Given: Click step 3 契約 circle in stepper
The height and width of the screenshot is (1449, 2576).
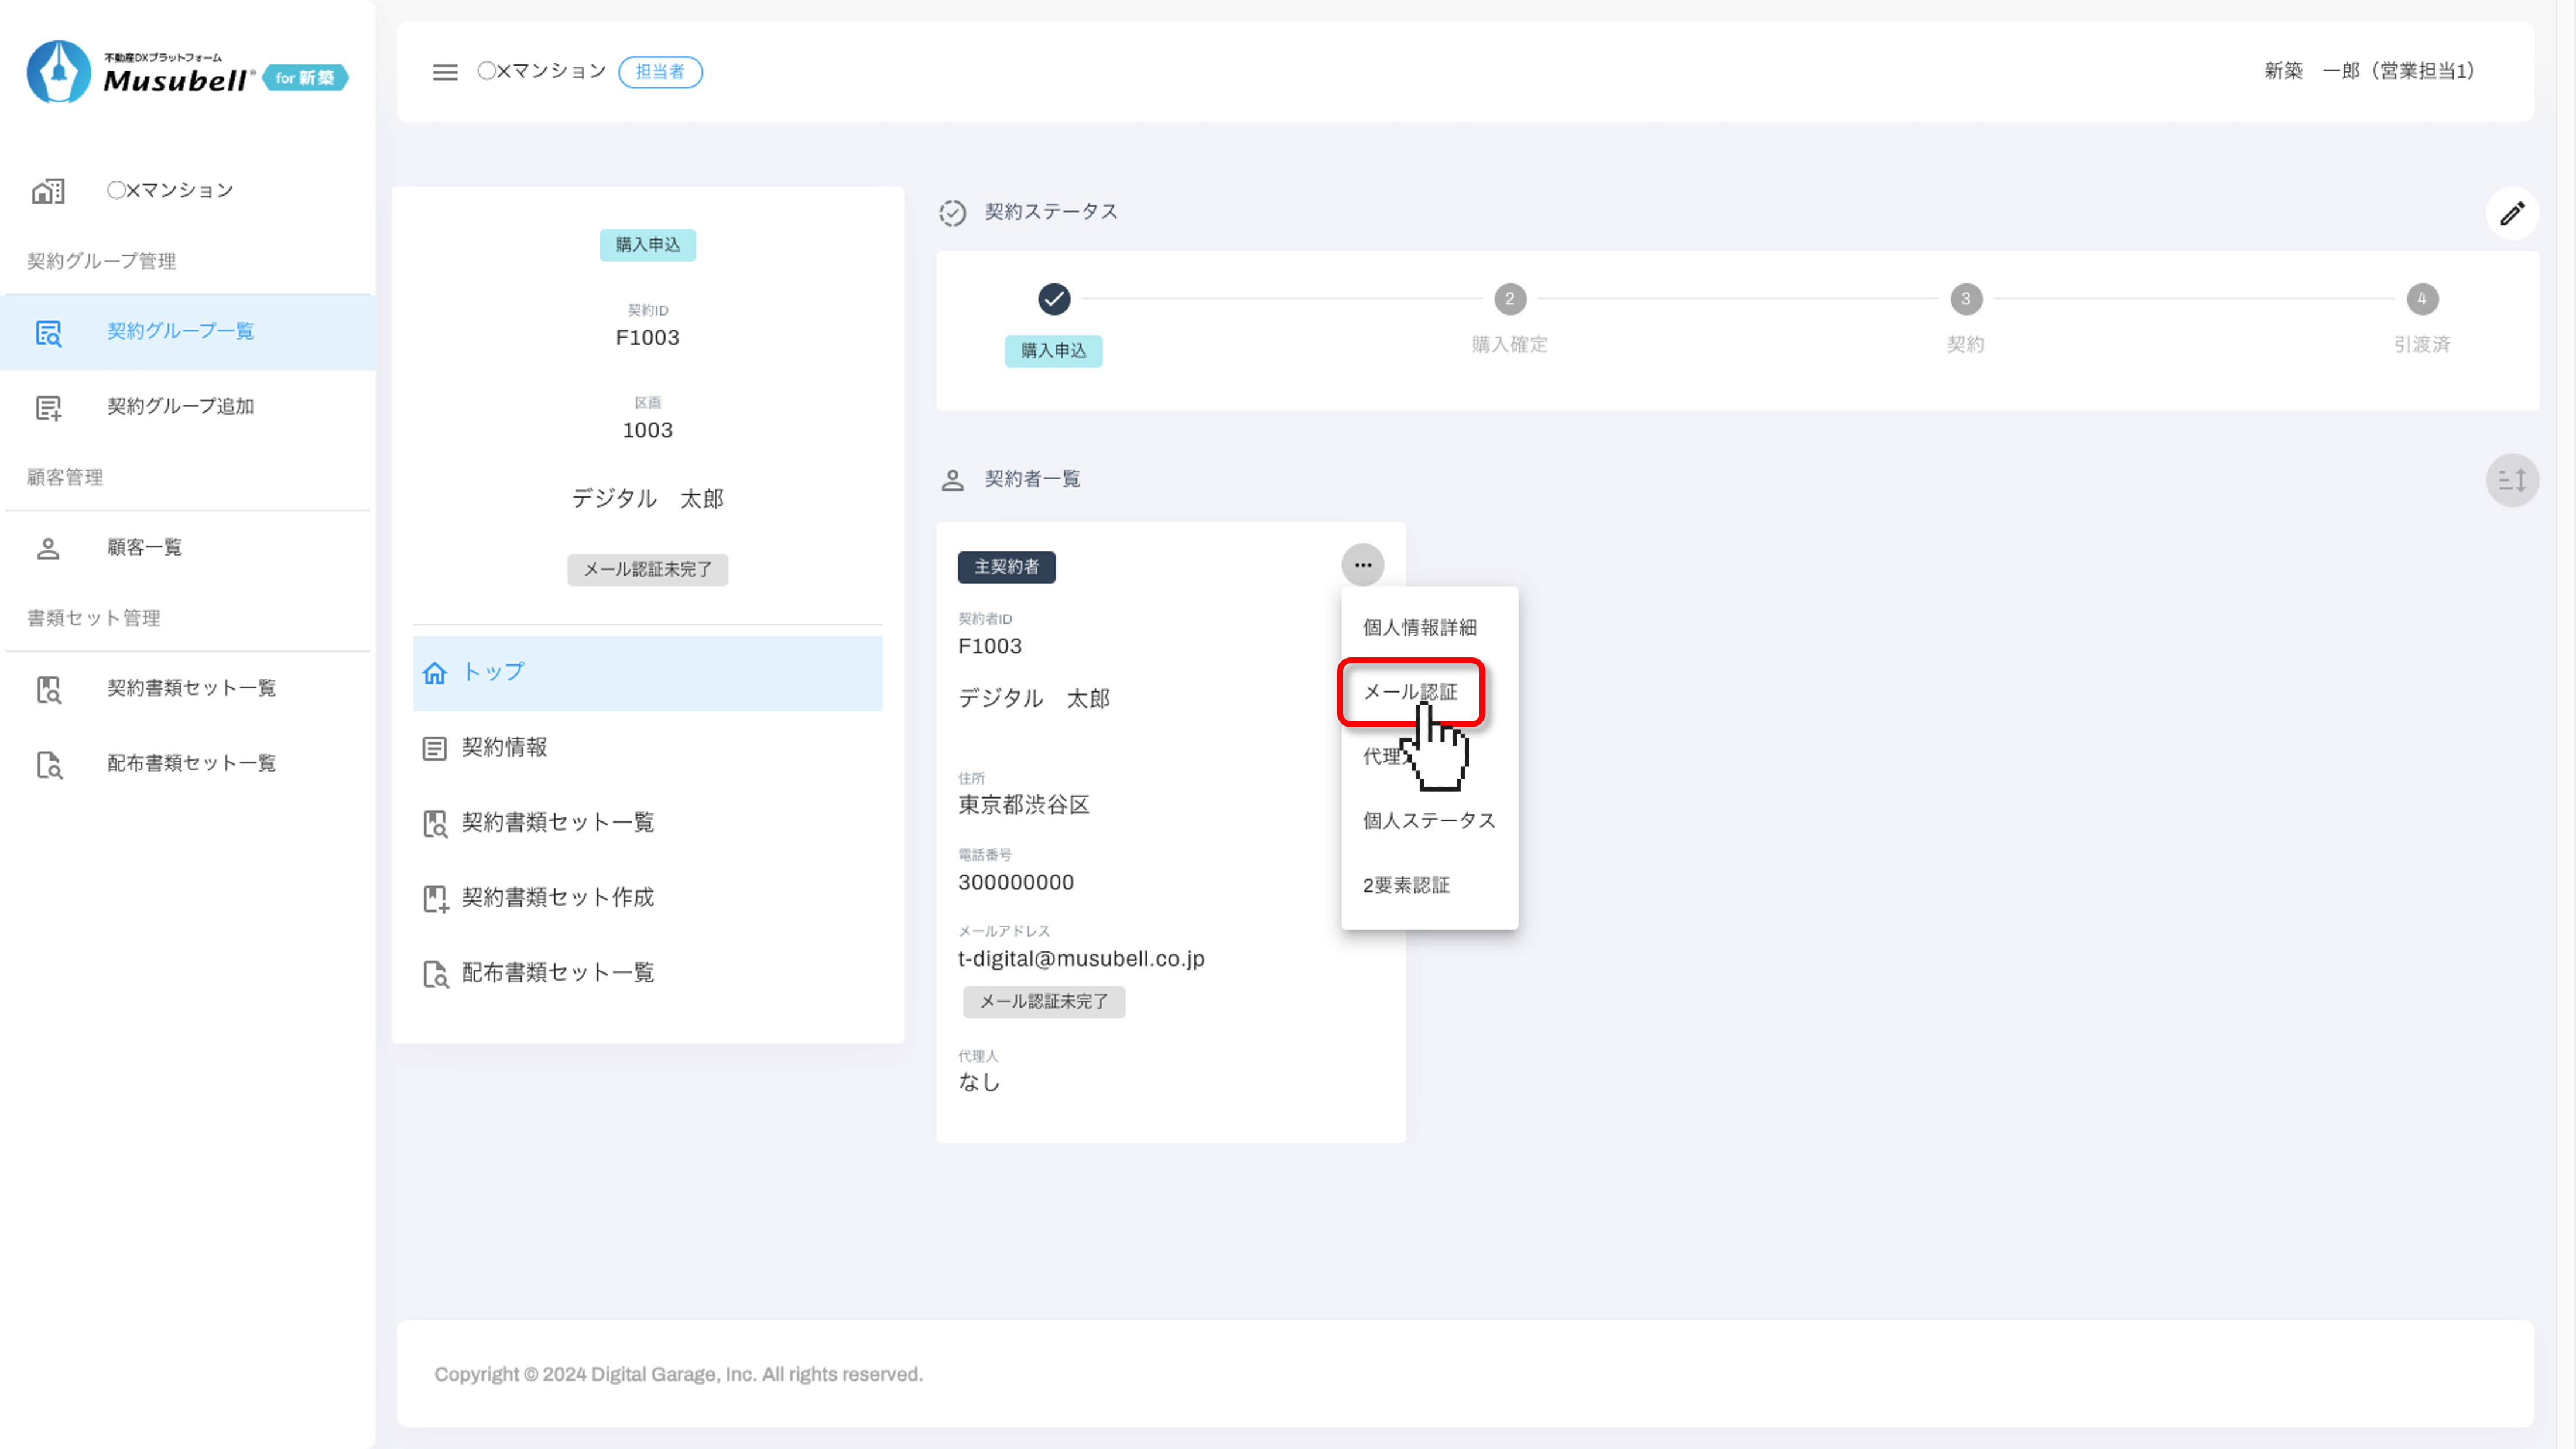Looking at the screenshot, I should pos(1965,299).
